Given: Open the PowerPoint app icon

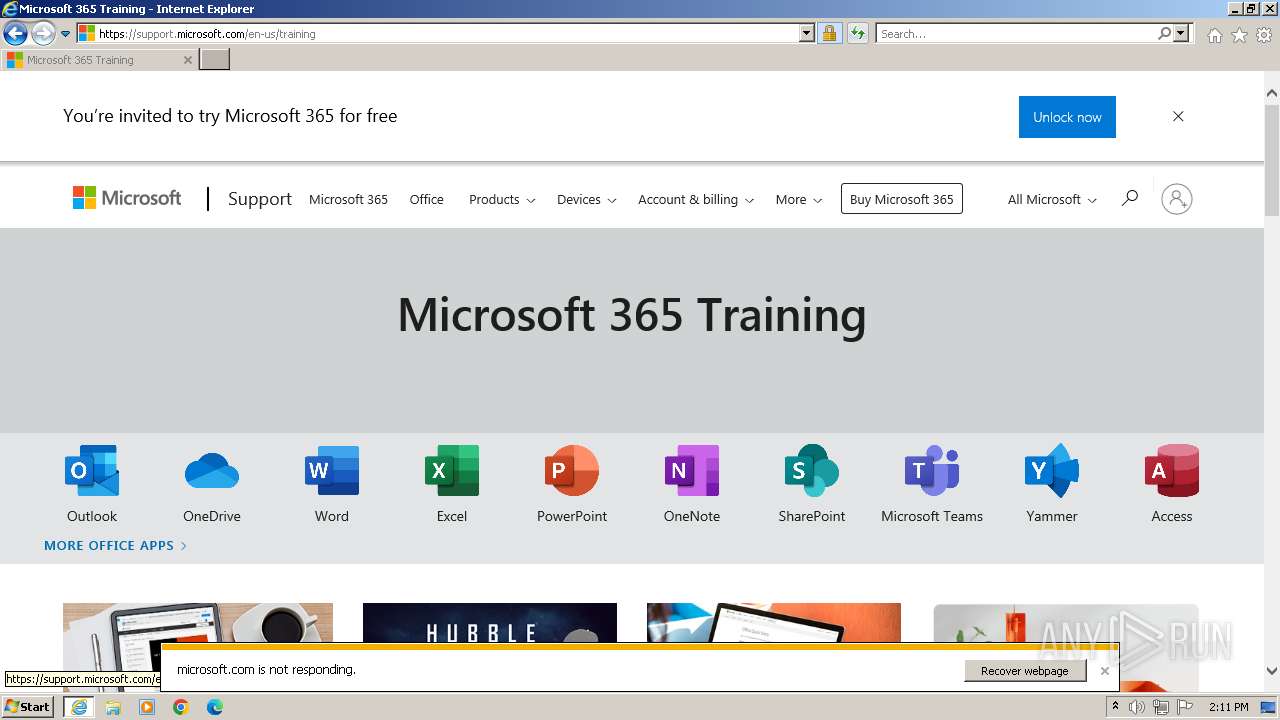Looking at the screenshot, I should pyautogui.click(x=572, y=470).
